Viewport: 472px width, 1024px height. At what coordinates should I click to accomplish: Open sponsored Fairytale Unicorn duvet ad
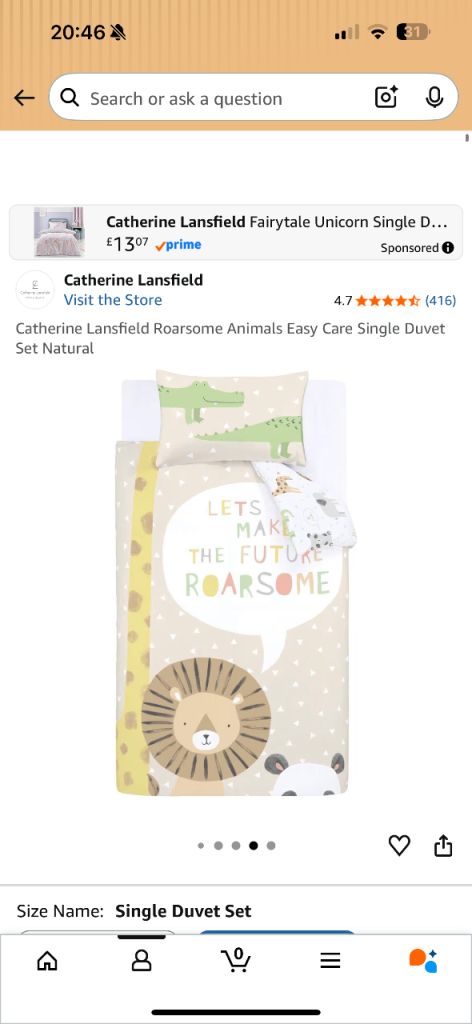point(236,232)
